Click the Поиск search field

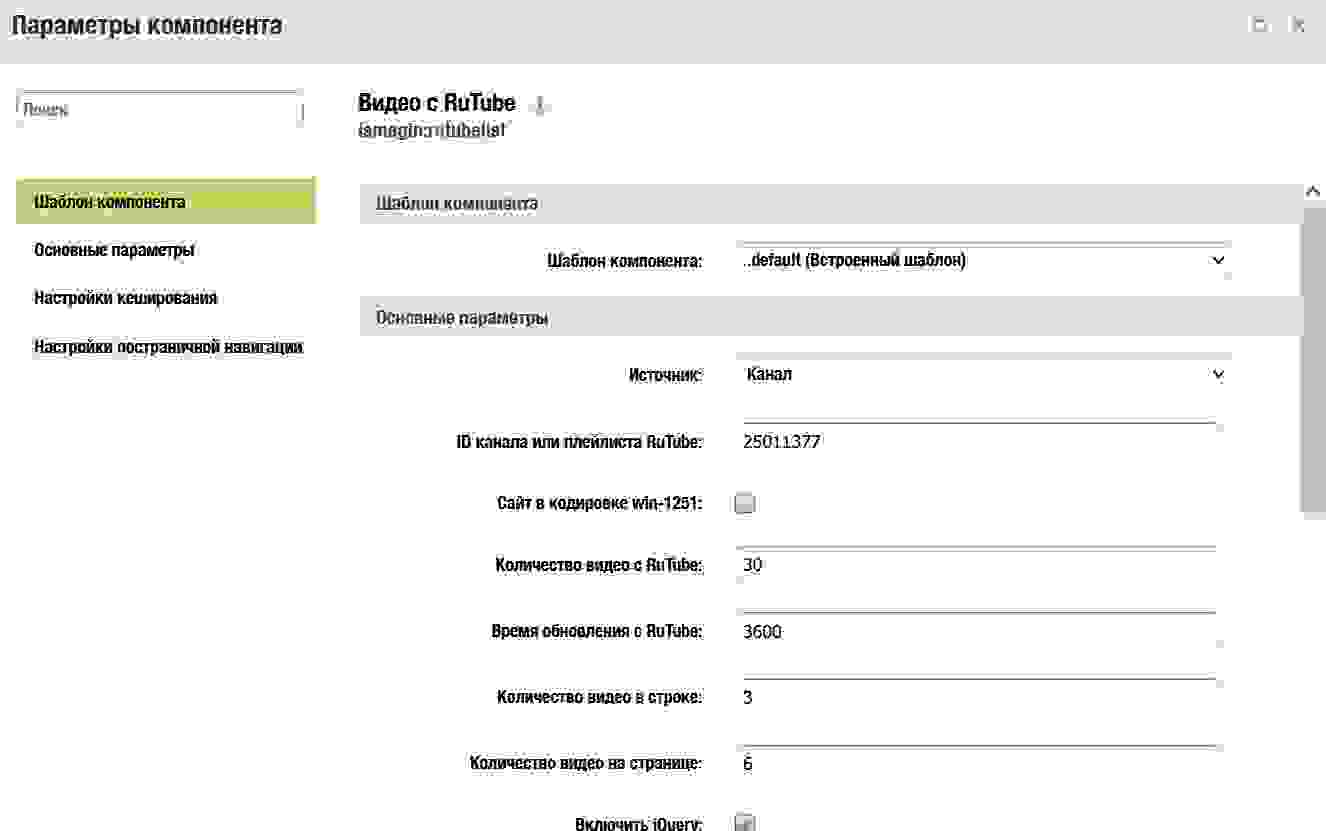click(160, 110)
